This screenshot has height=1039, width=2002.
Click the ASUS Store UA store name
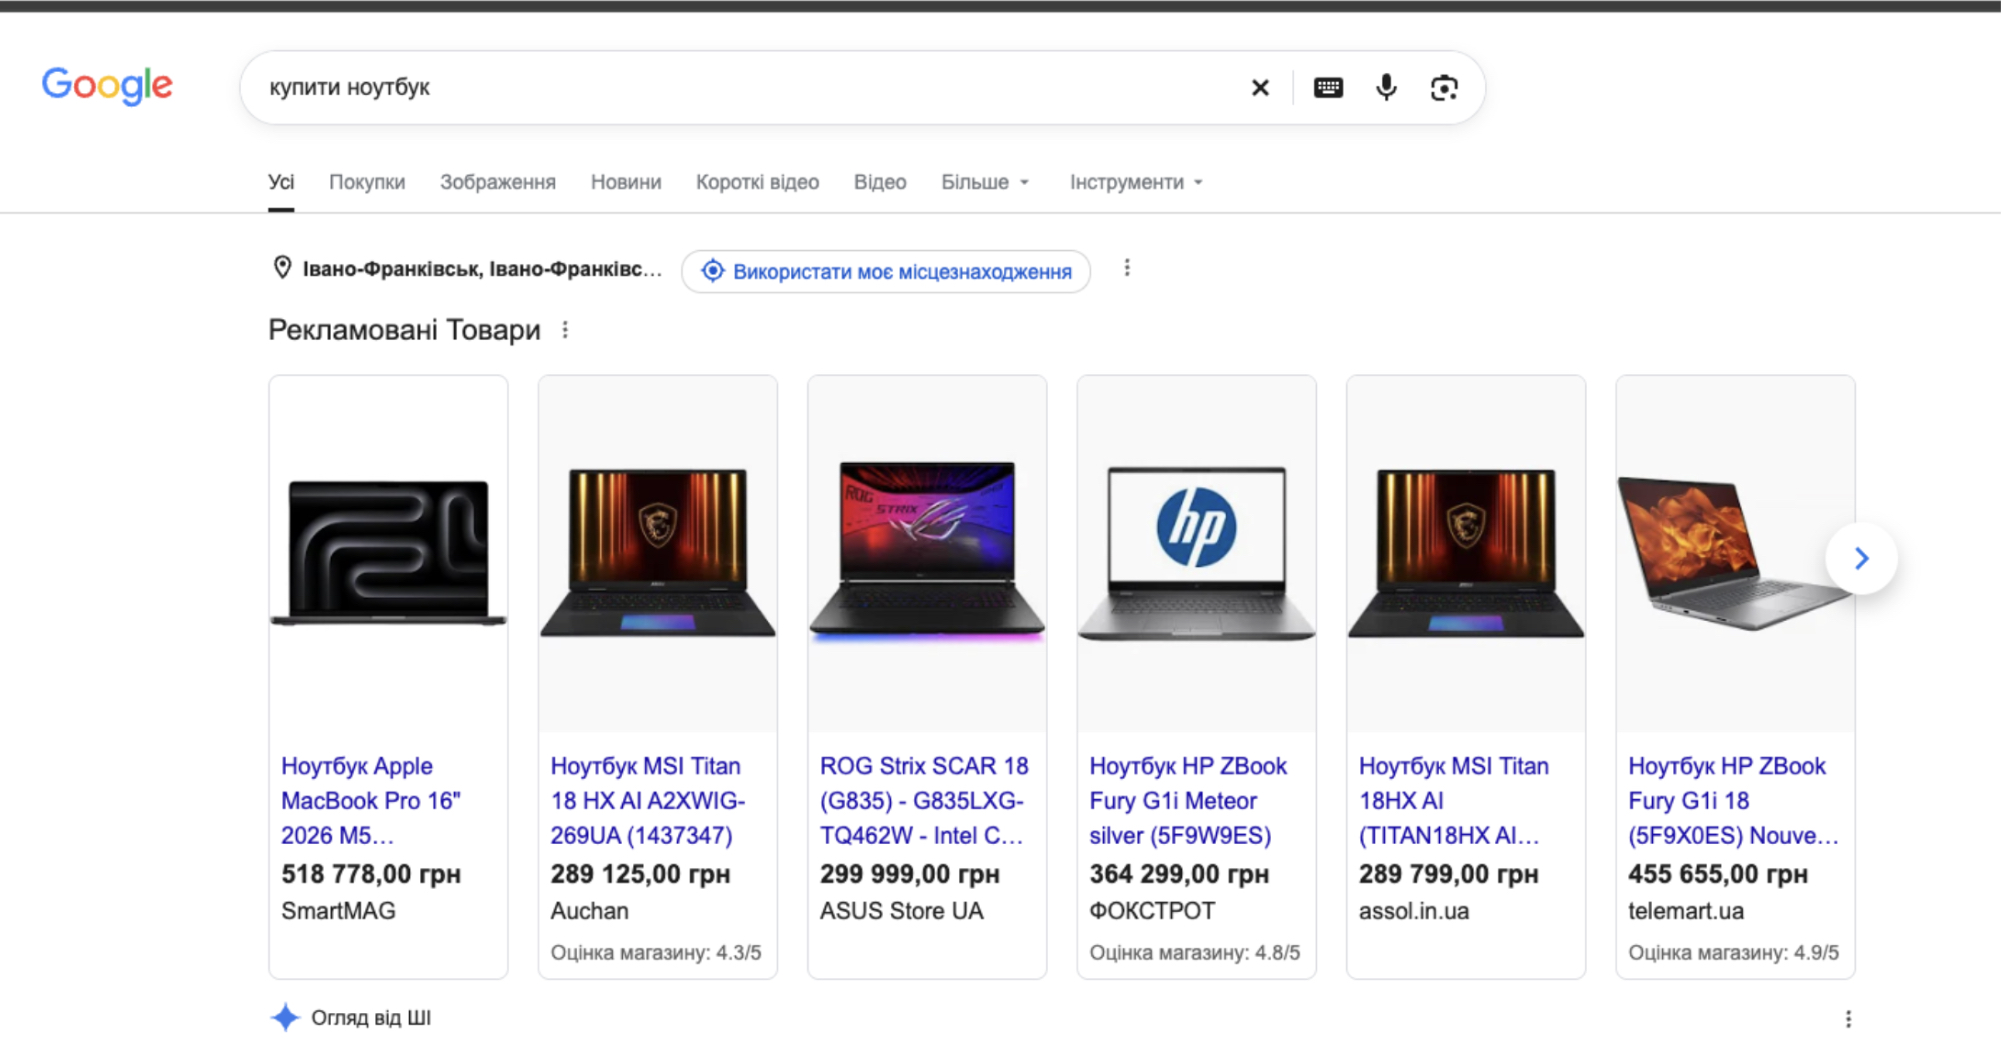coord(902,911)
